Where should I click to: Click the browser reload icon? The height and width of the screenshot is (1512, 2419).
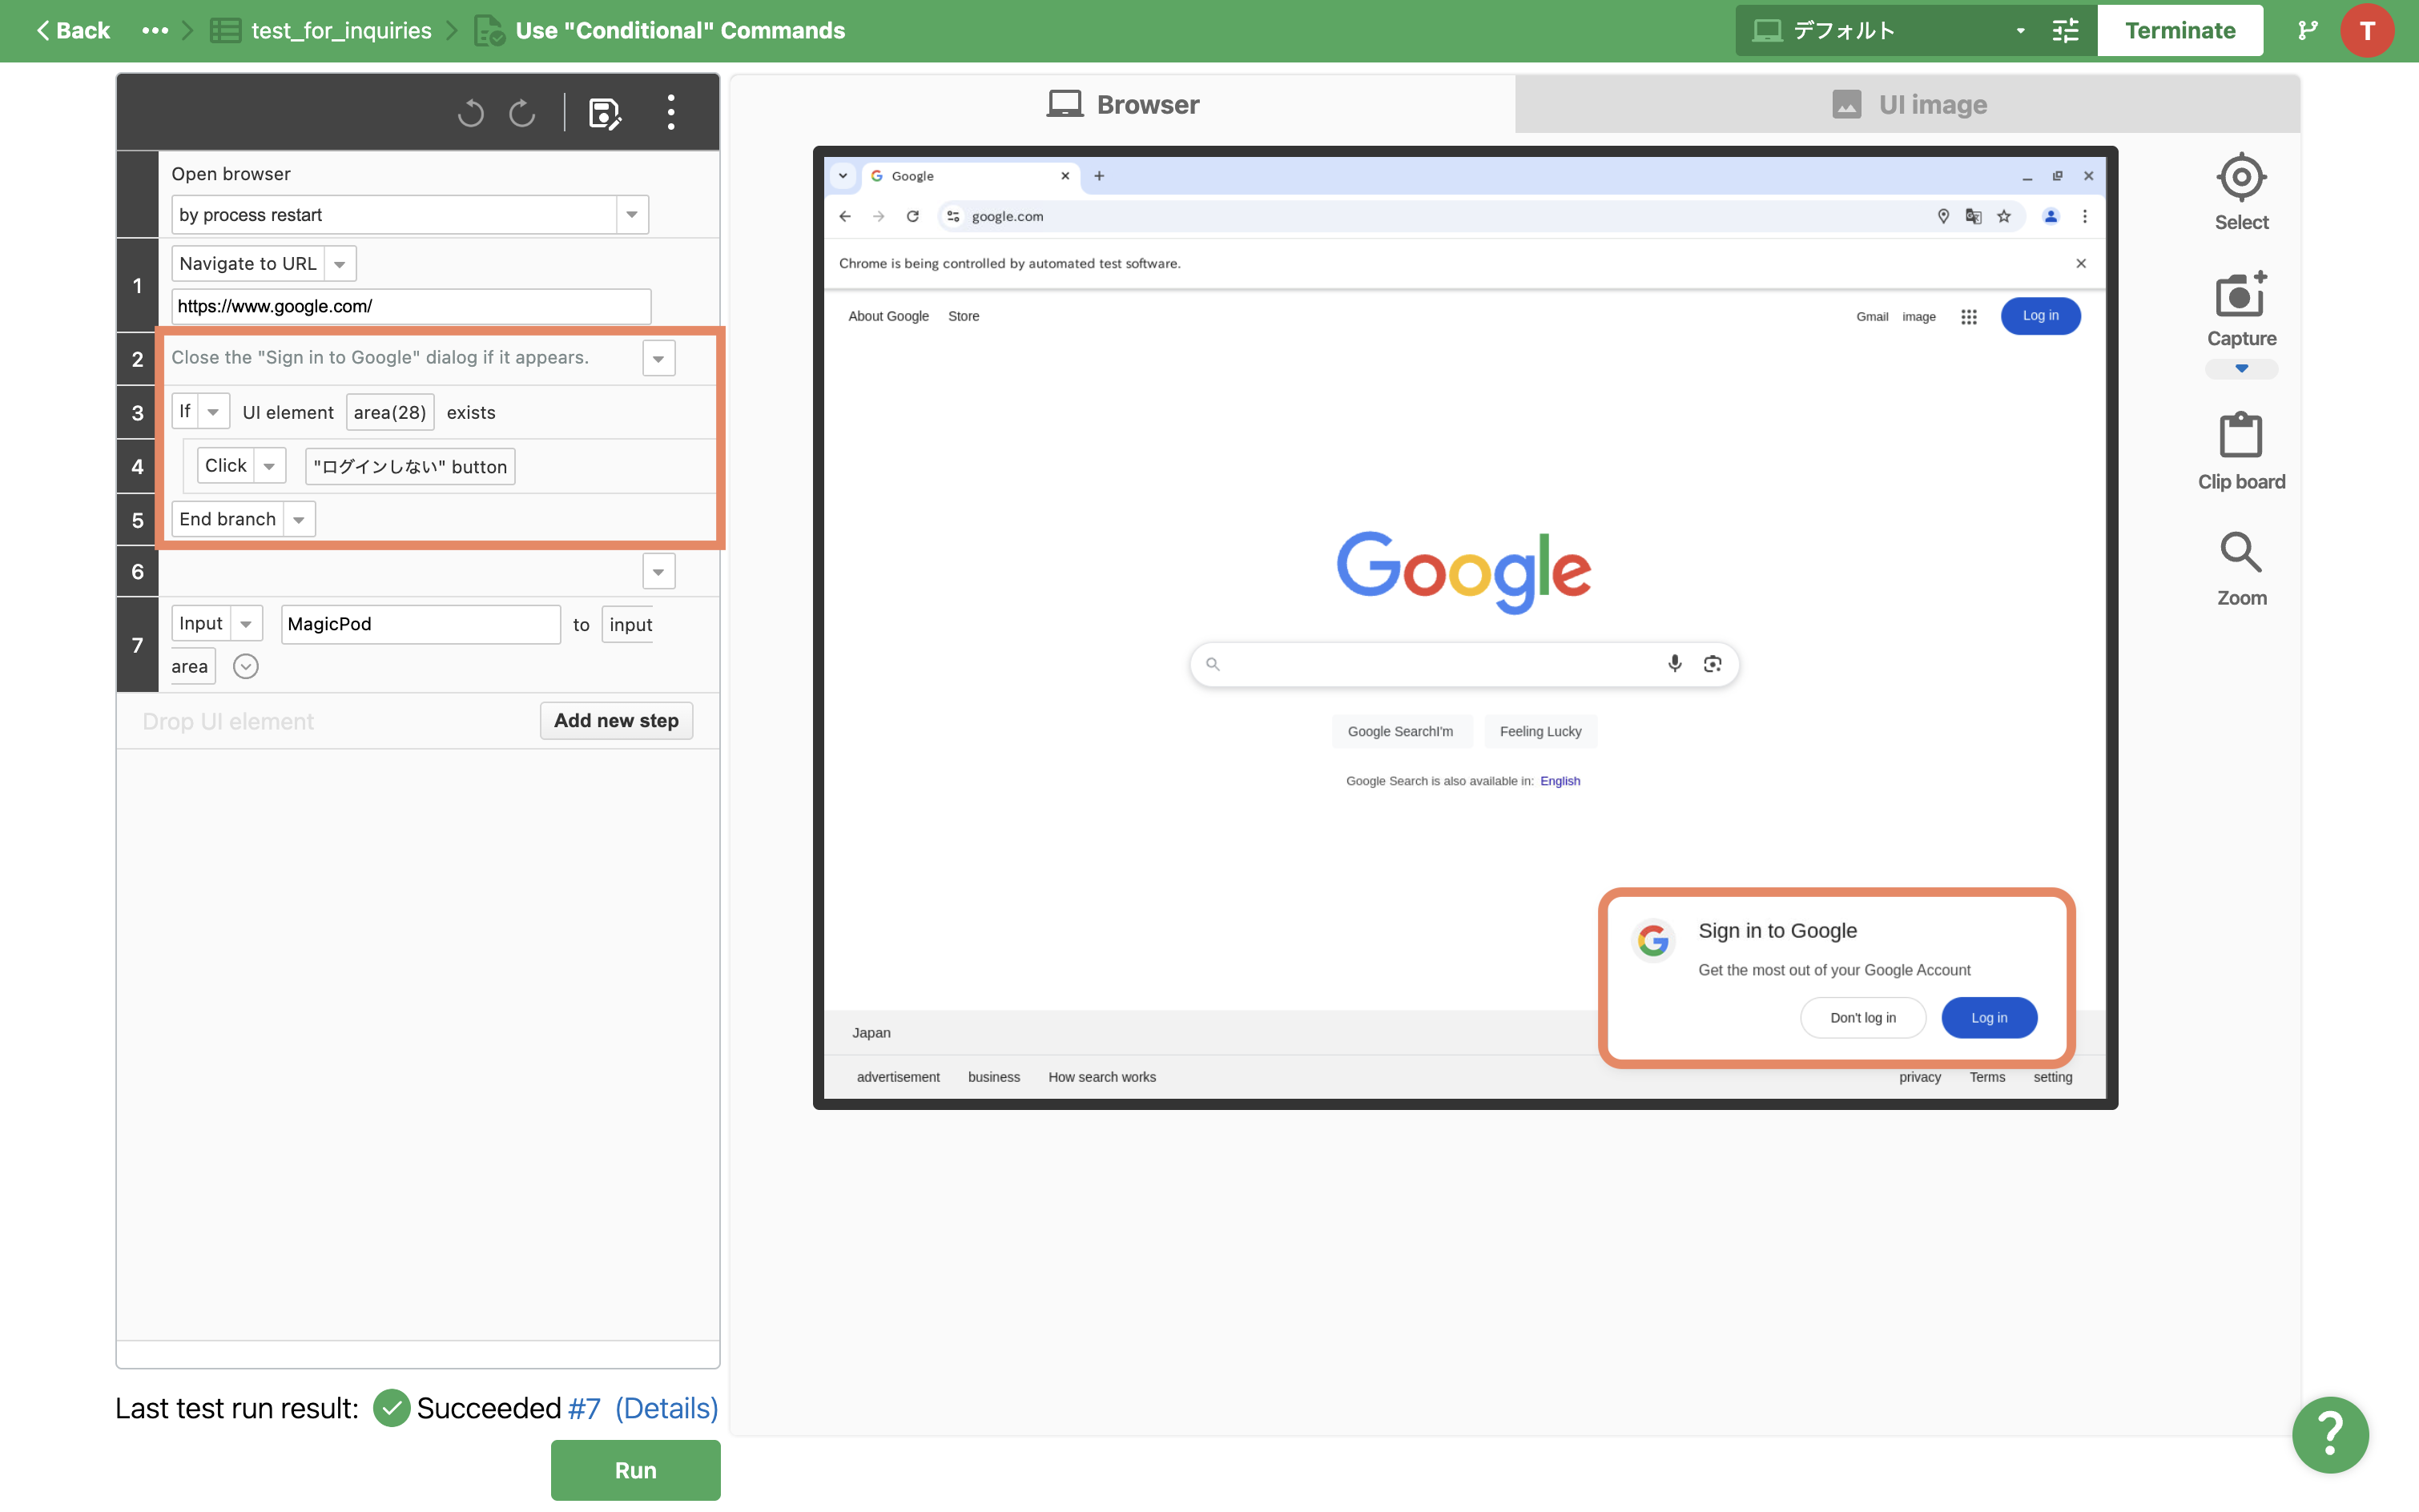(912, 216)
